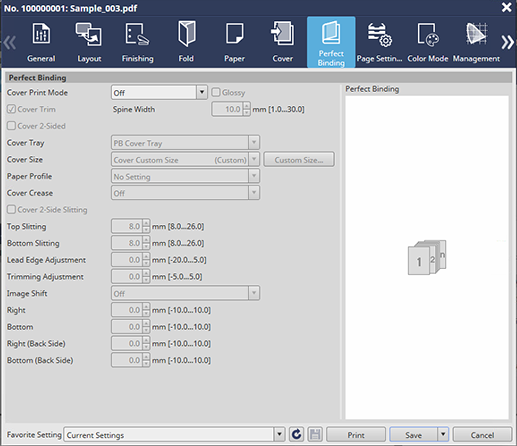Select the Cover icon
This screenshot has width=517, height=446.
click(282, 33)
